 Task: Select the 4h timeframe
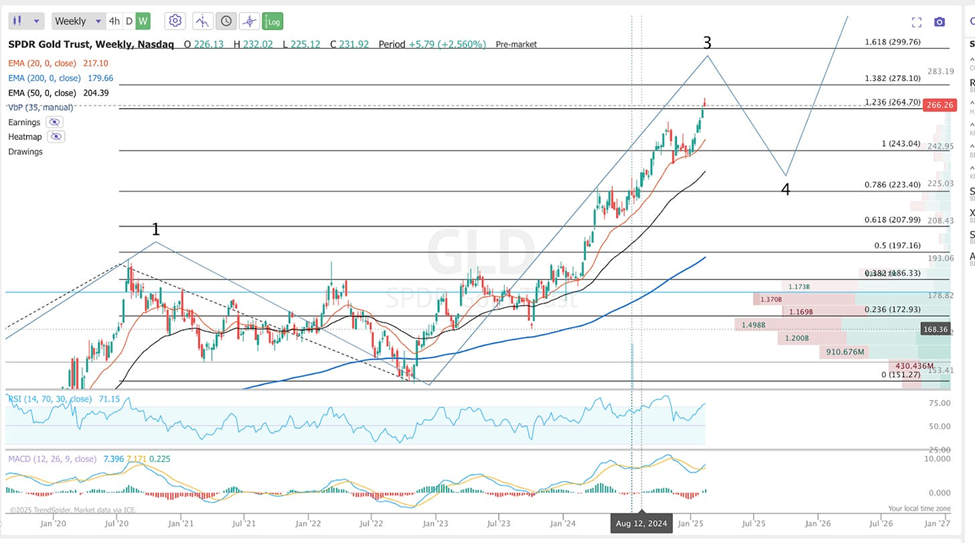[114, 21]
